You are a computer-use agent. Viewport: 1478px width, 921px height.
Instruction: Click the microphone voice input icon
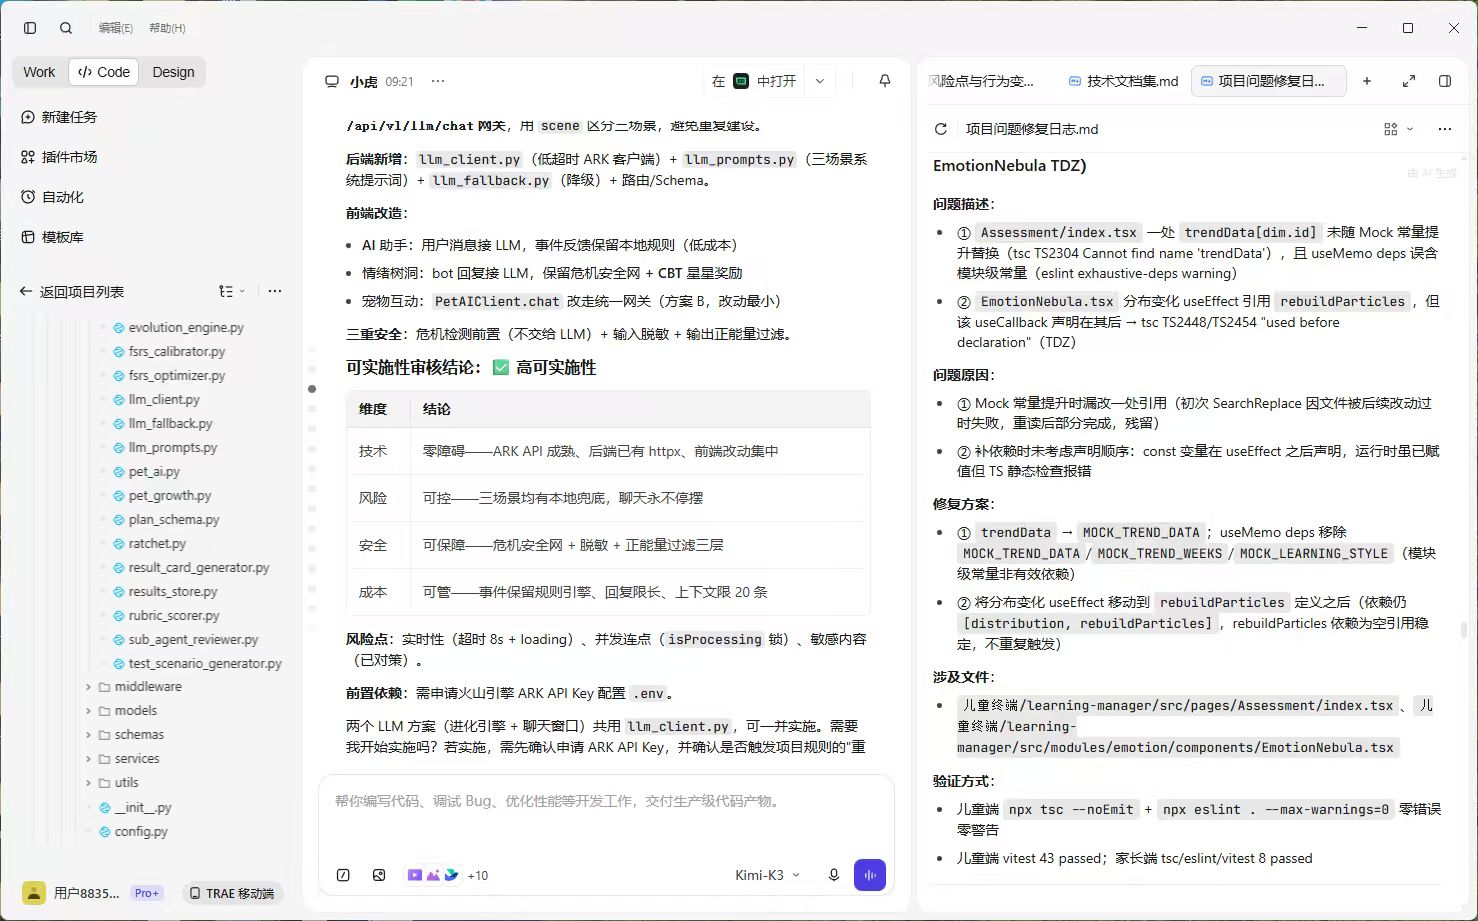[833, 875]
